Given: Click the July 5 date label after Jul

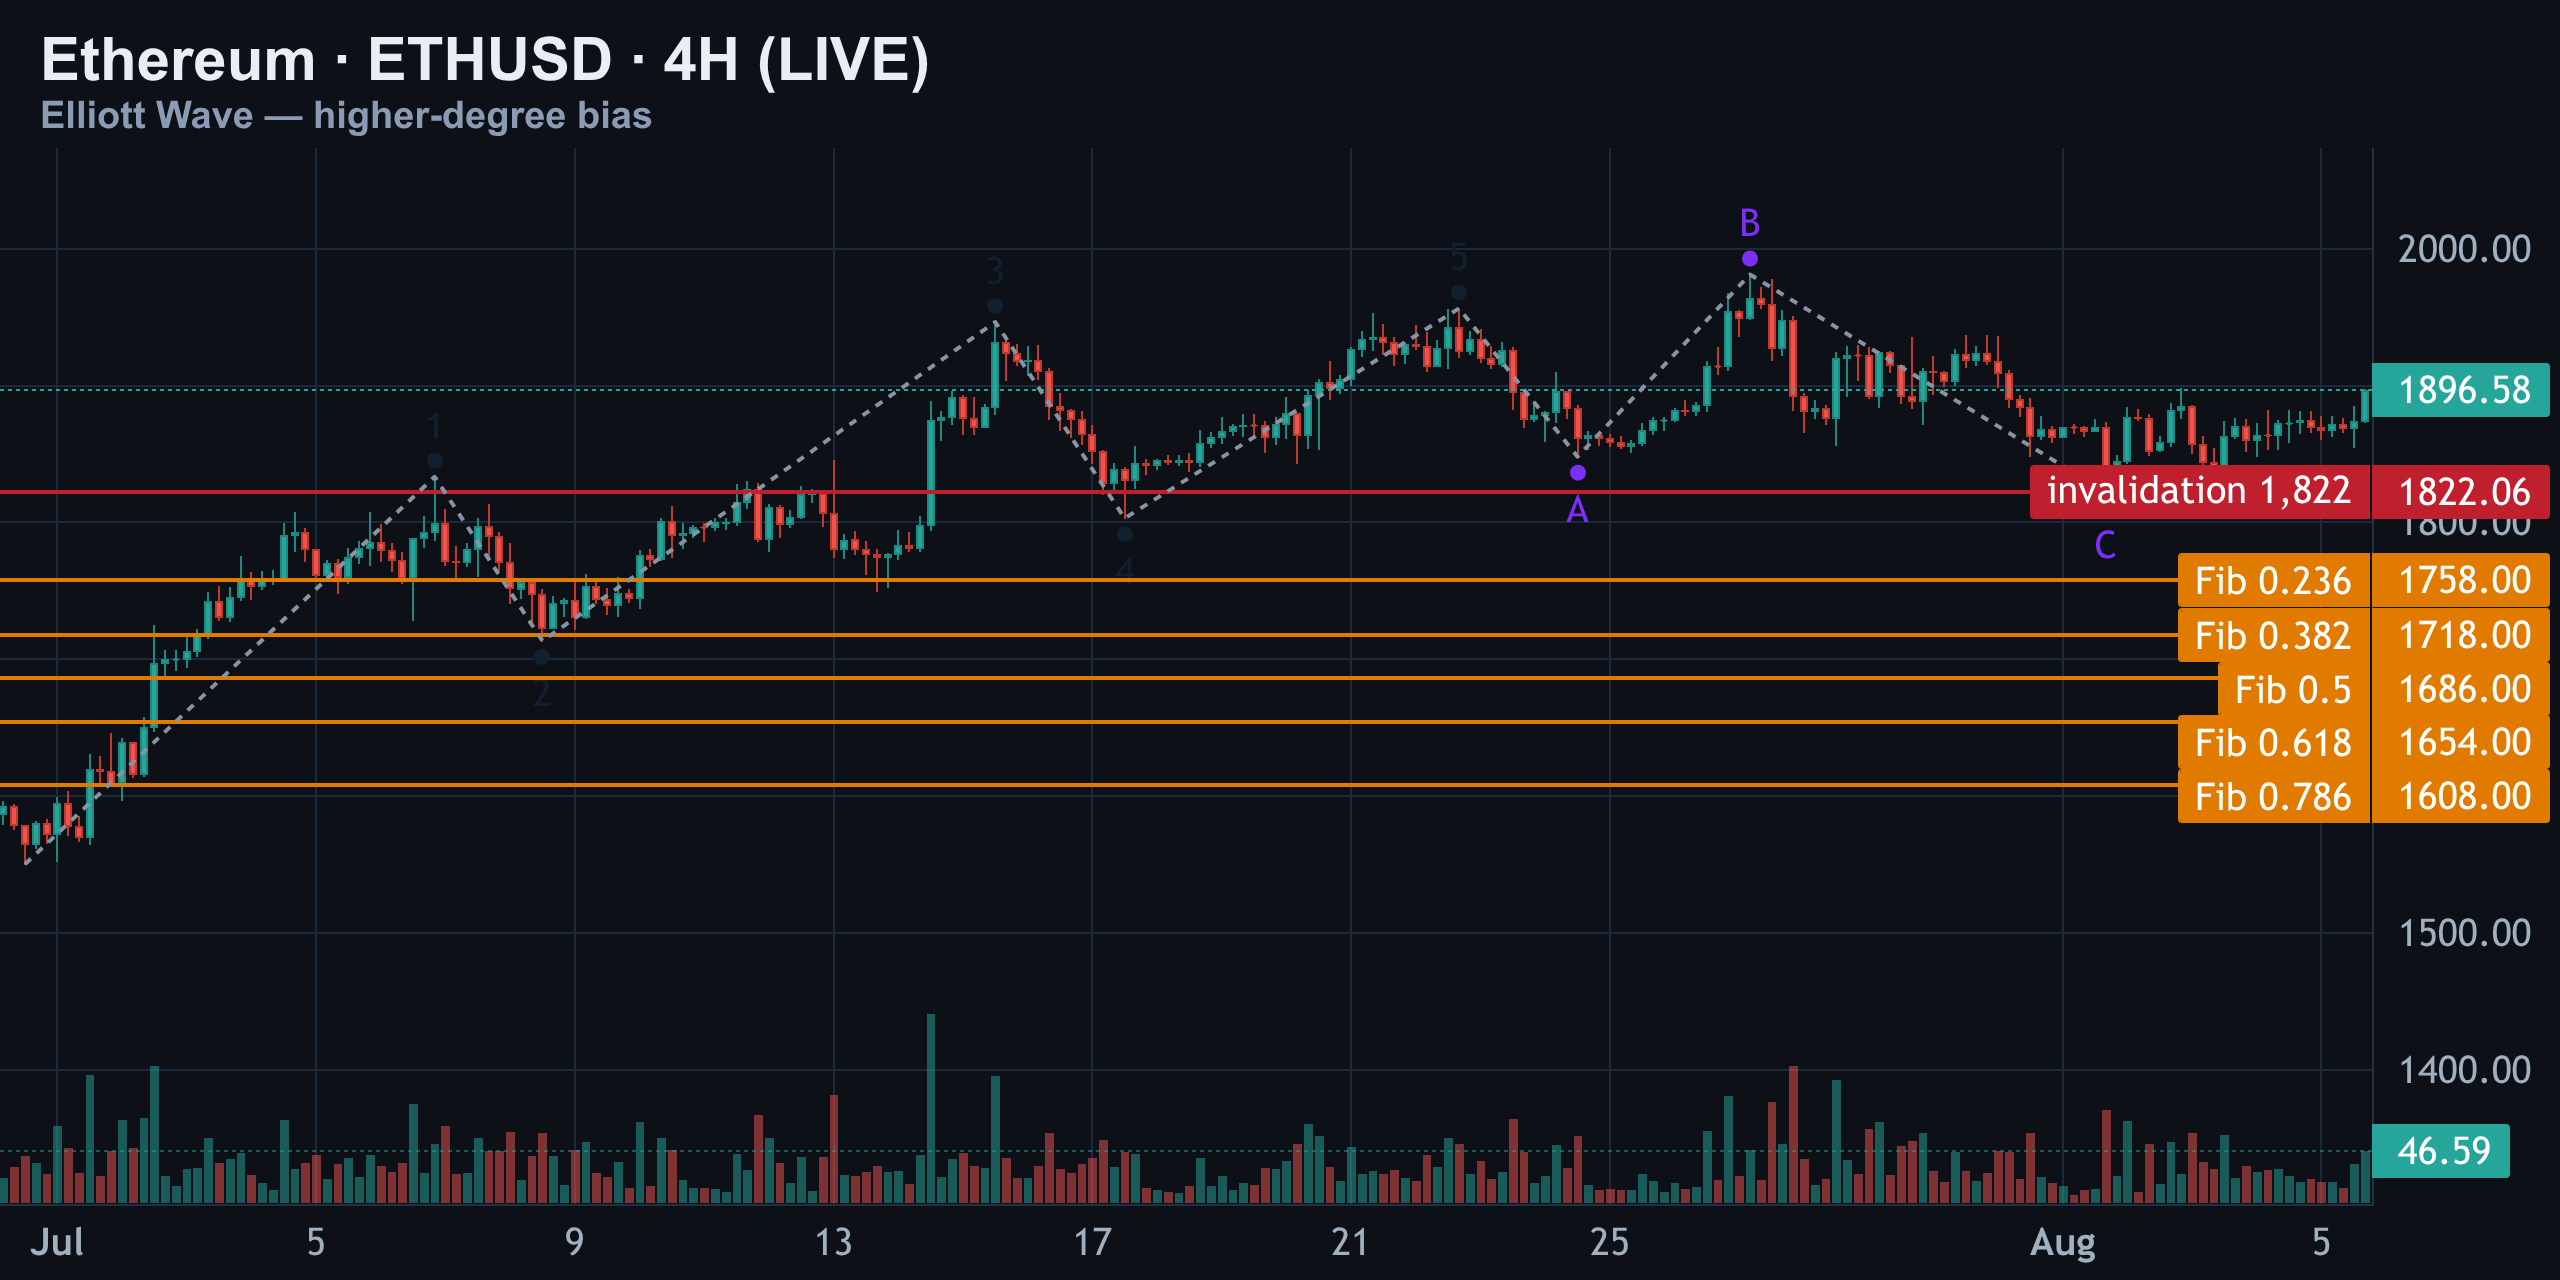Looking at the screenshot, I should pyautogui.click(x=316, y=1242).
